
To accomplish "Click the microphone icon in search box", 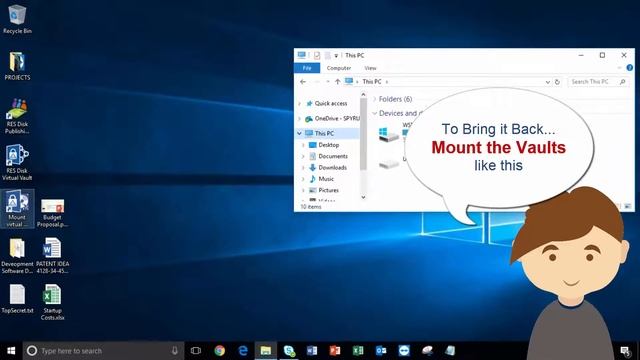I will [175, 351].
